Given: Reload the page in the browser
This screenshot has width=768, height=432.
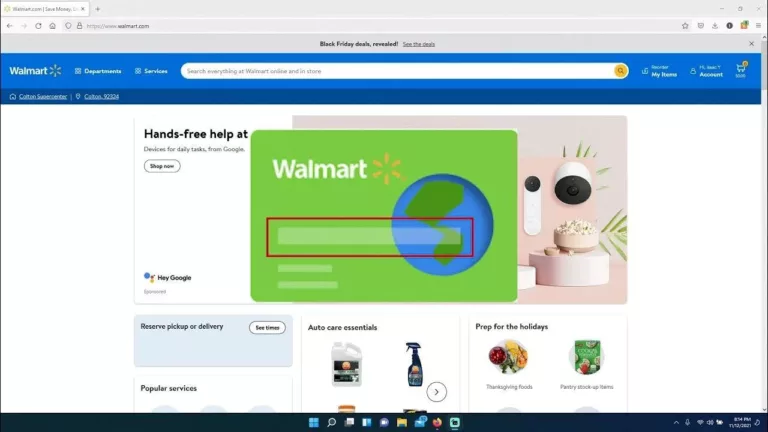Looking at the screenshot, I should (x=38, y=26).
